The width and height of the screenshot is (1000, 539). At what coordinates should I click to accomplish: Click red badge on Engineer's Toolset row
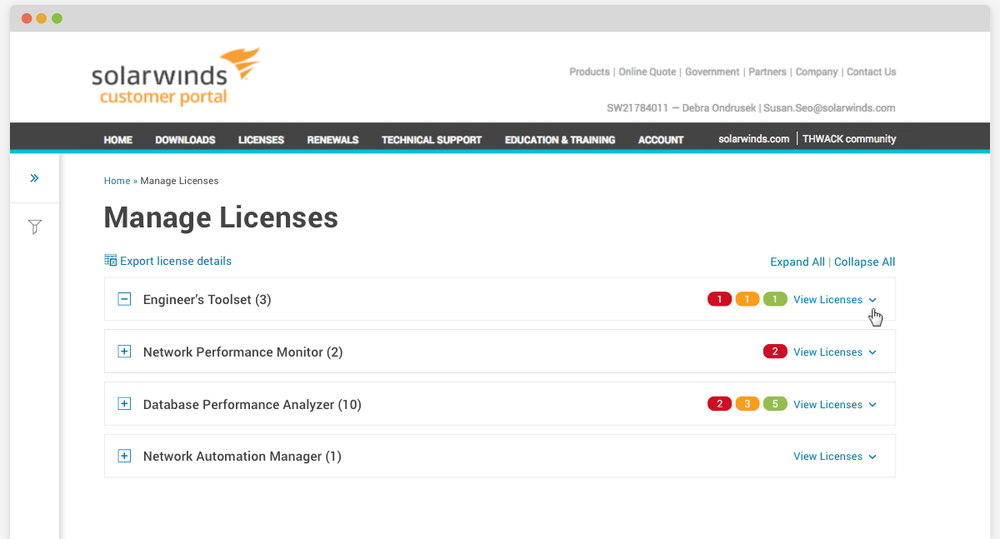pos(719,299)
